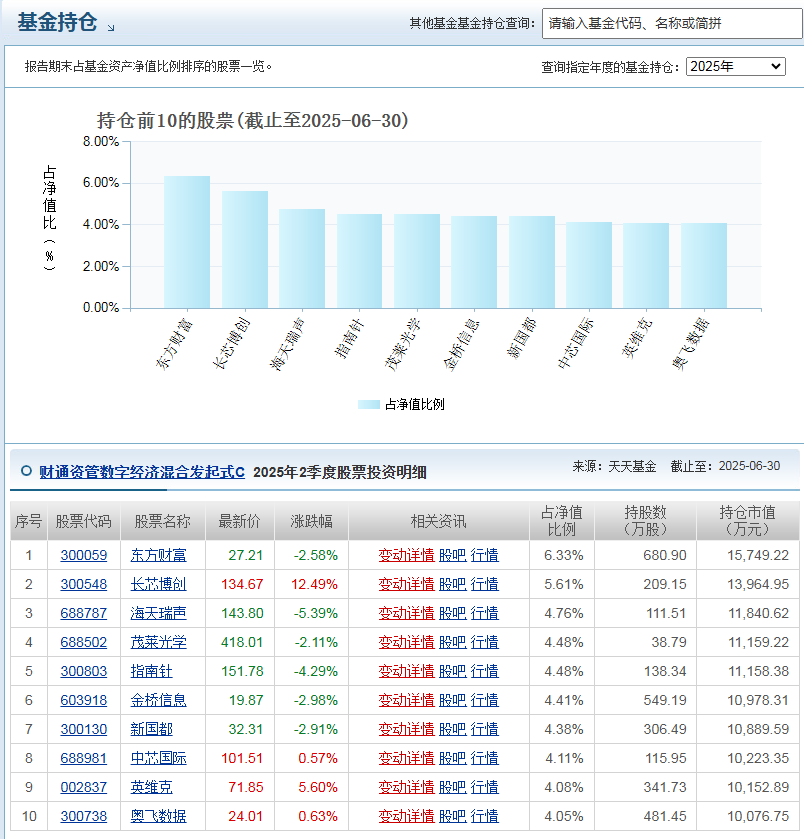Open 变动详情 for 新国都 row
The height and width of the screenshot is (839, 804).
pyautogui.click(x=407, y=729)
